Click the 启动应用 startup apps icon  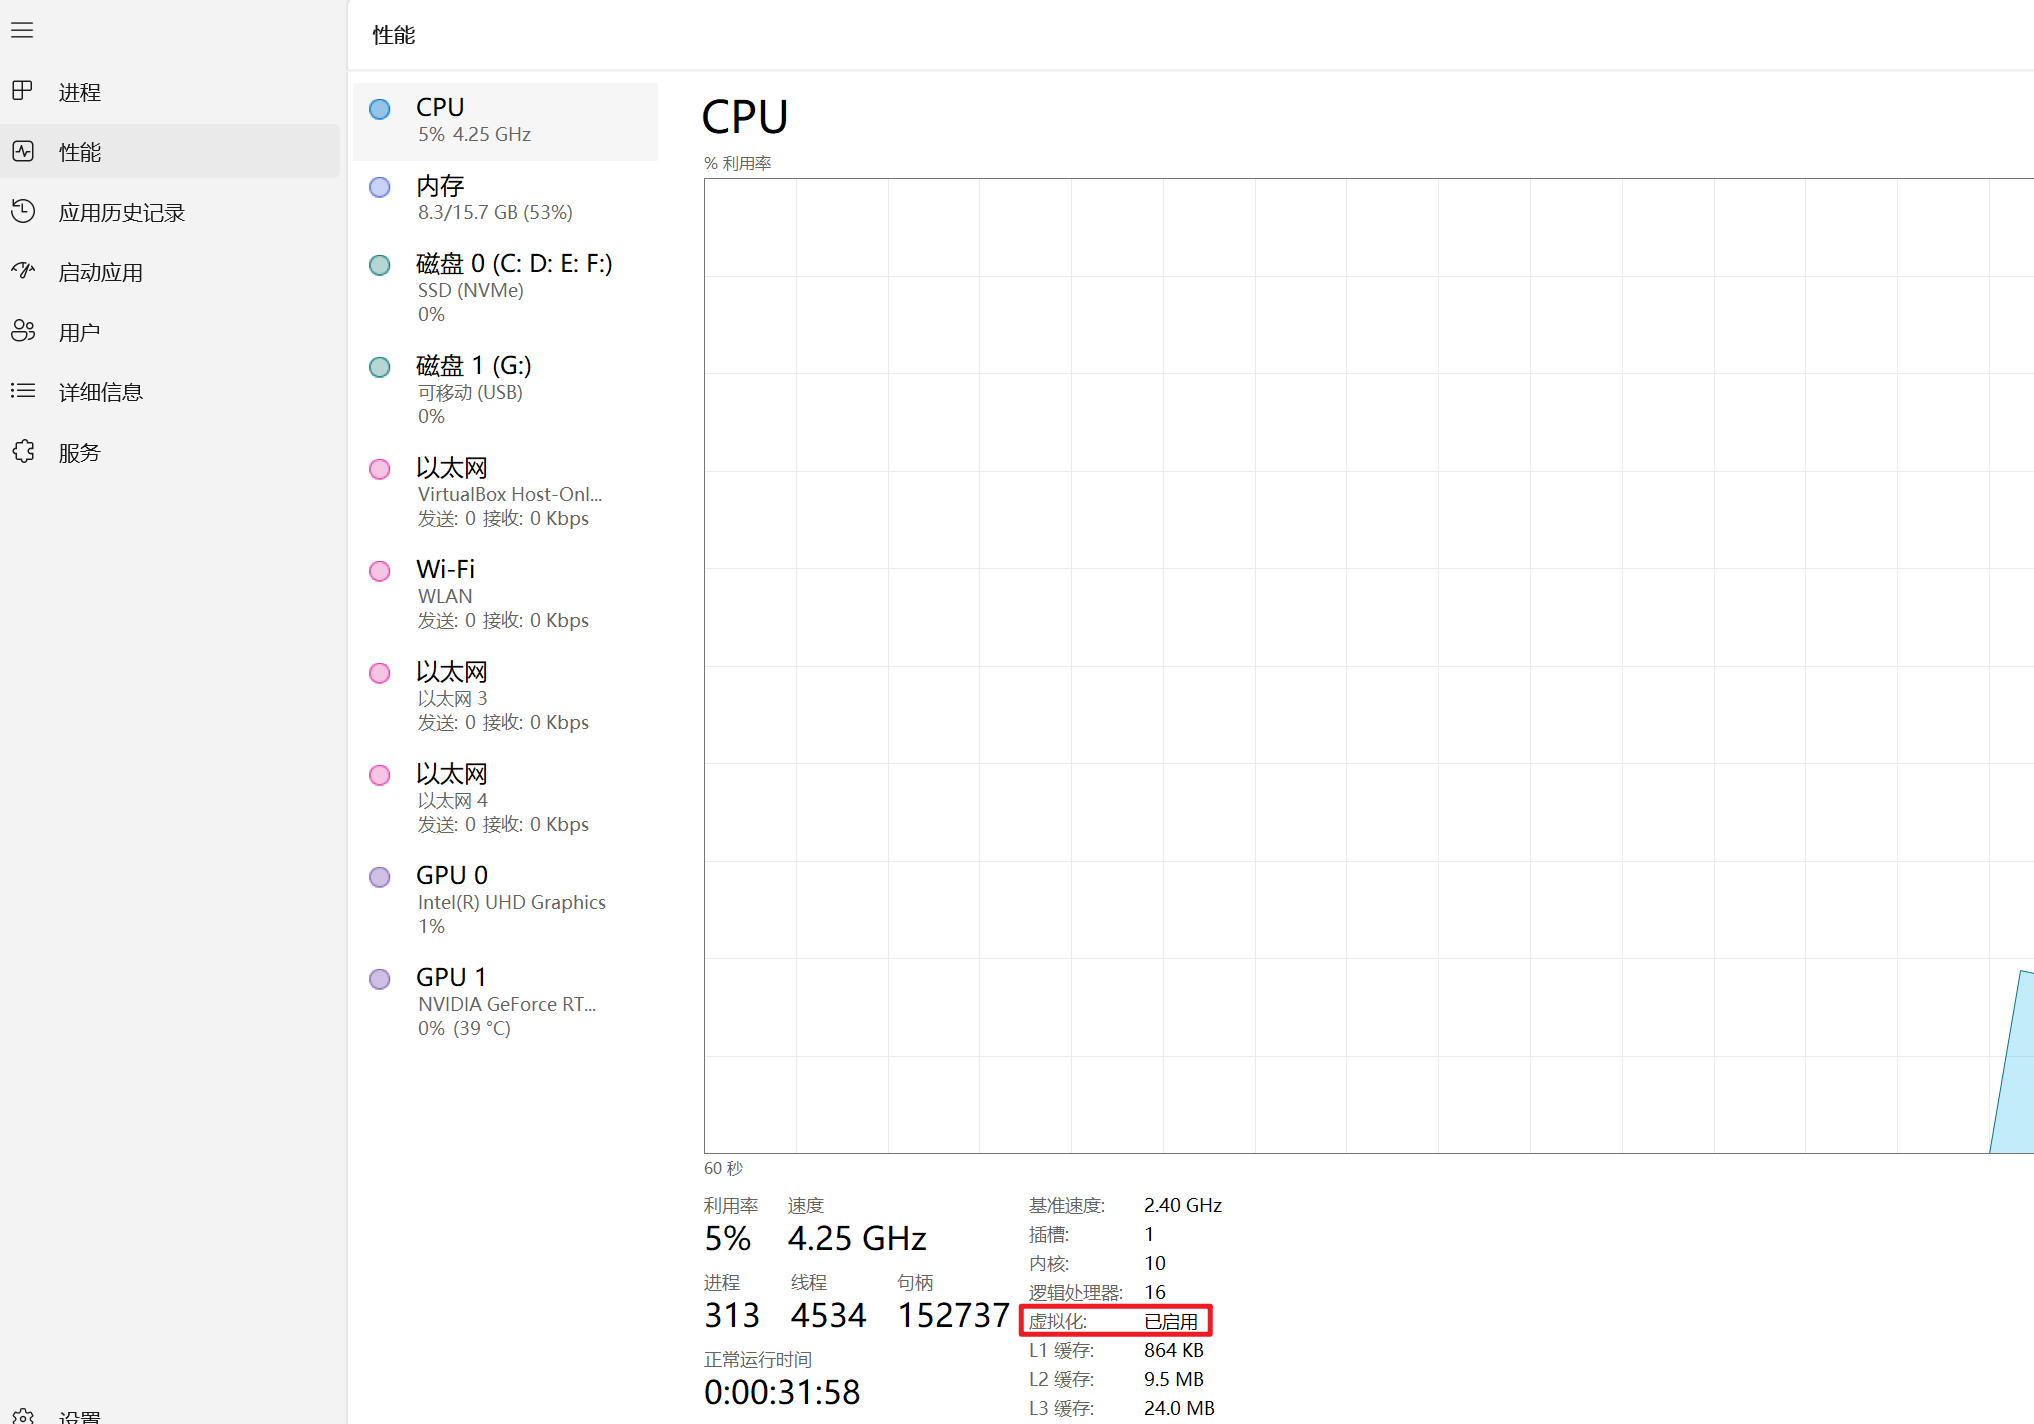pos(22,271)
